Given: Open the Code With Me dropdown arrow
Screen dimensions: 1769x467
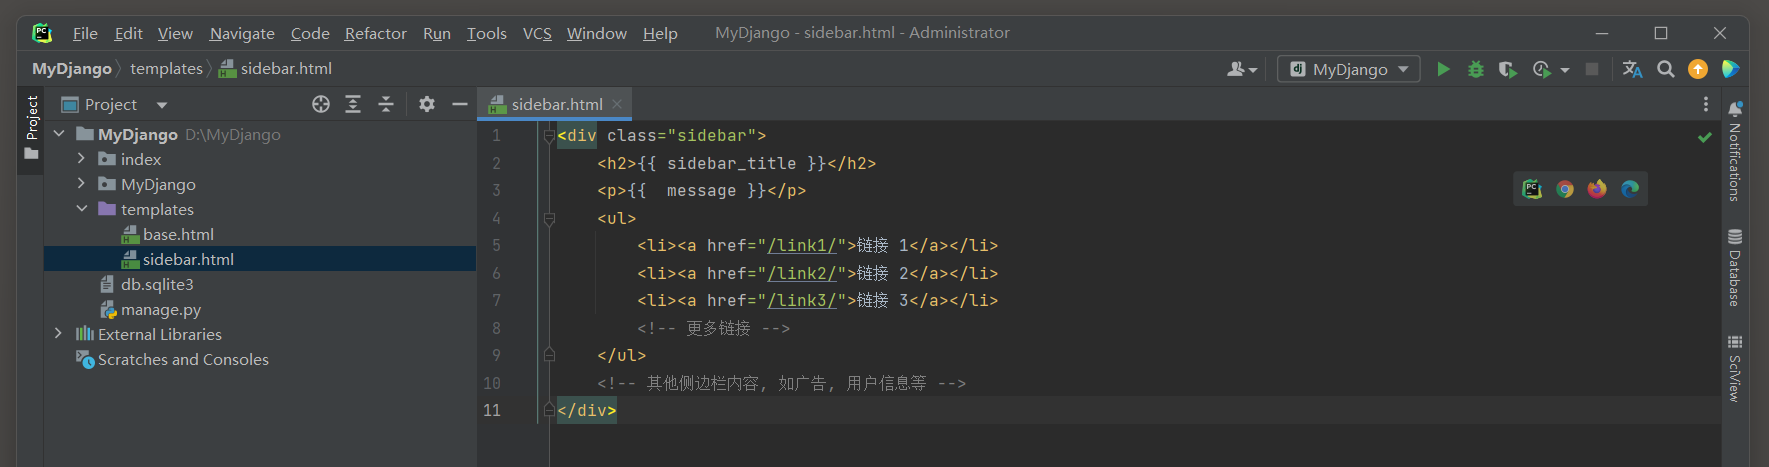Looking at the screenshot, I should pyautogui.click(x=1253, y=70).
